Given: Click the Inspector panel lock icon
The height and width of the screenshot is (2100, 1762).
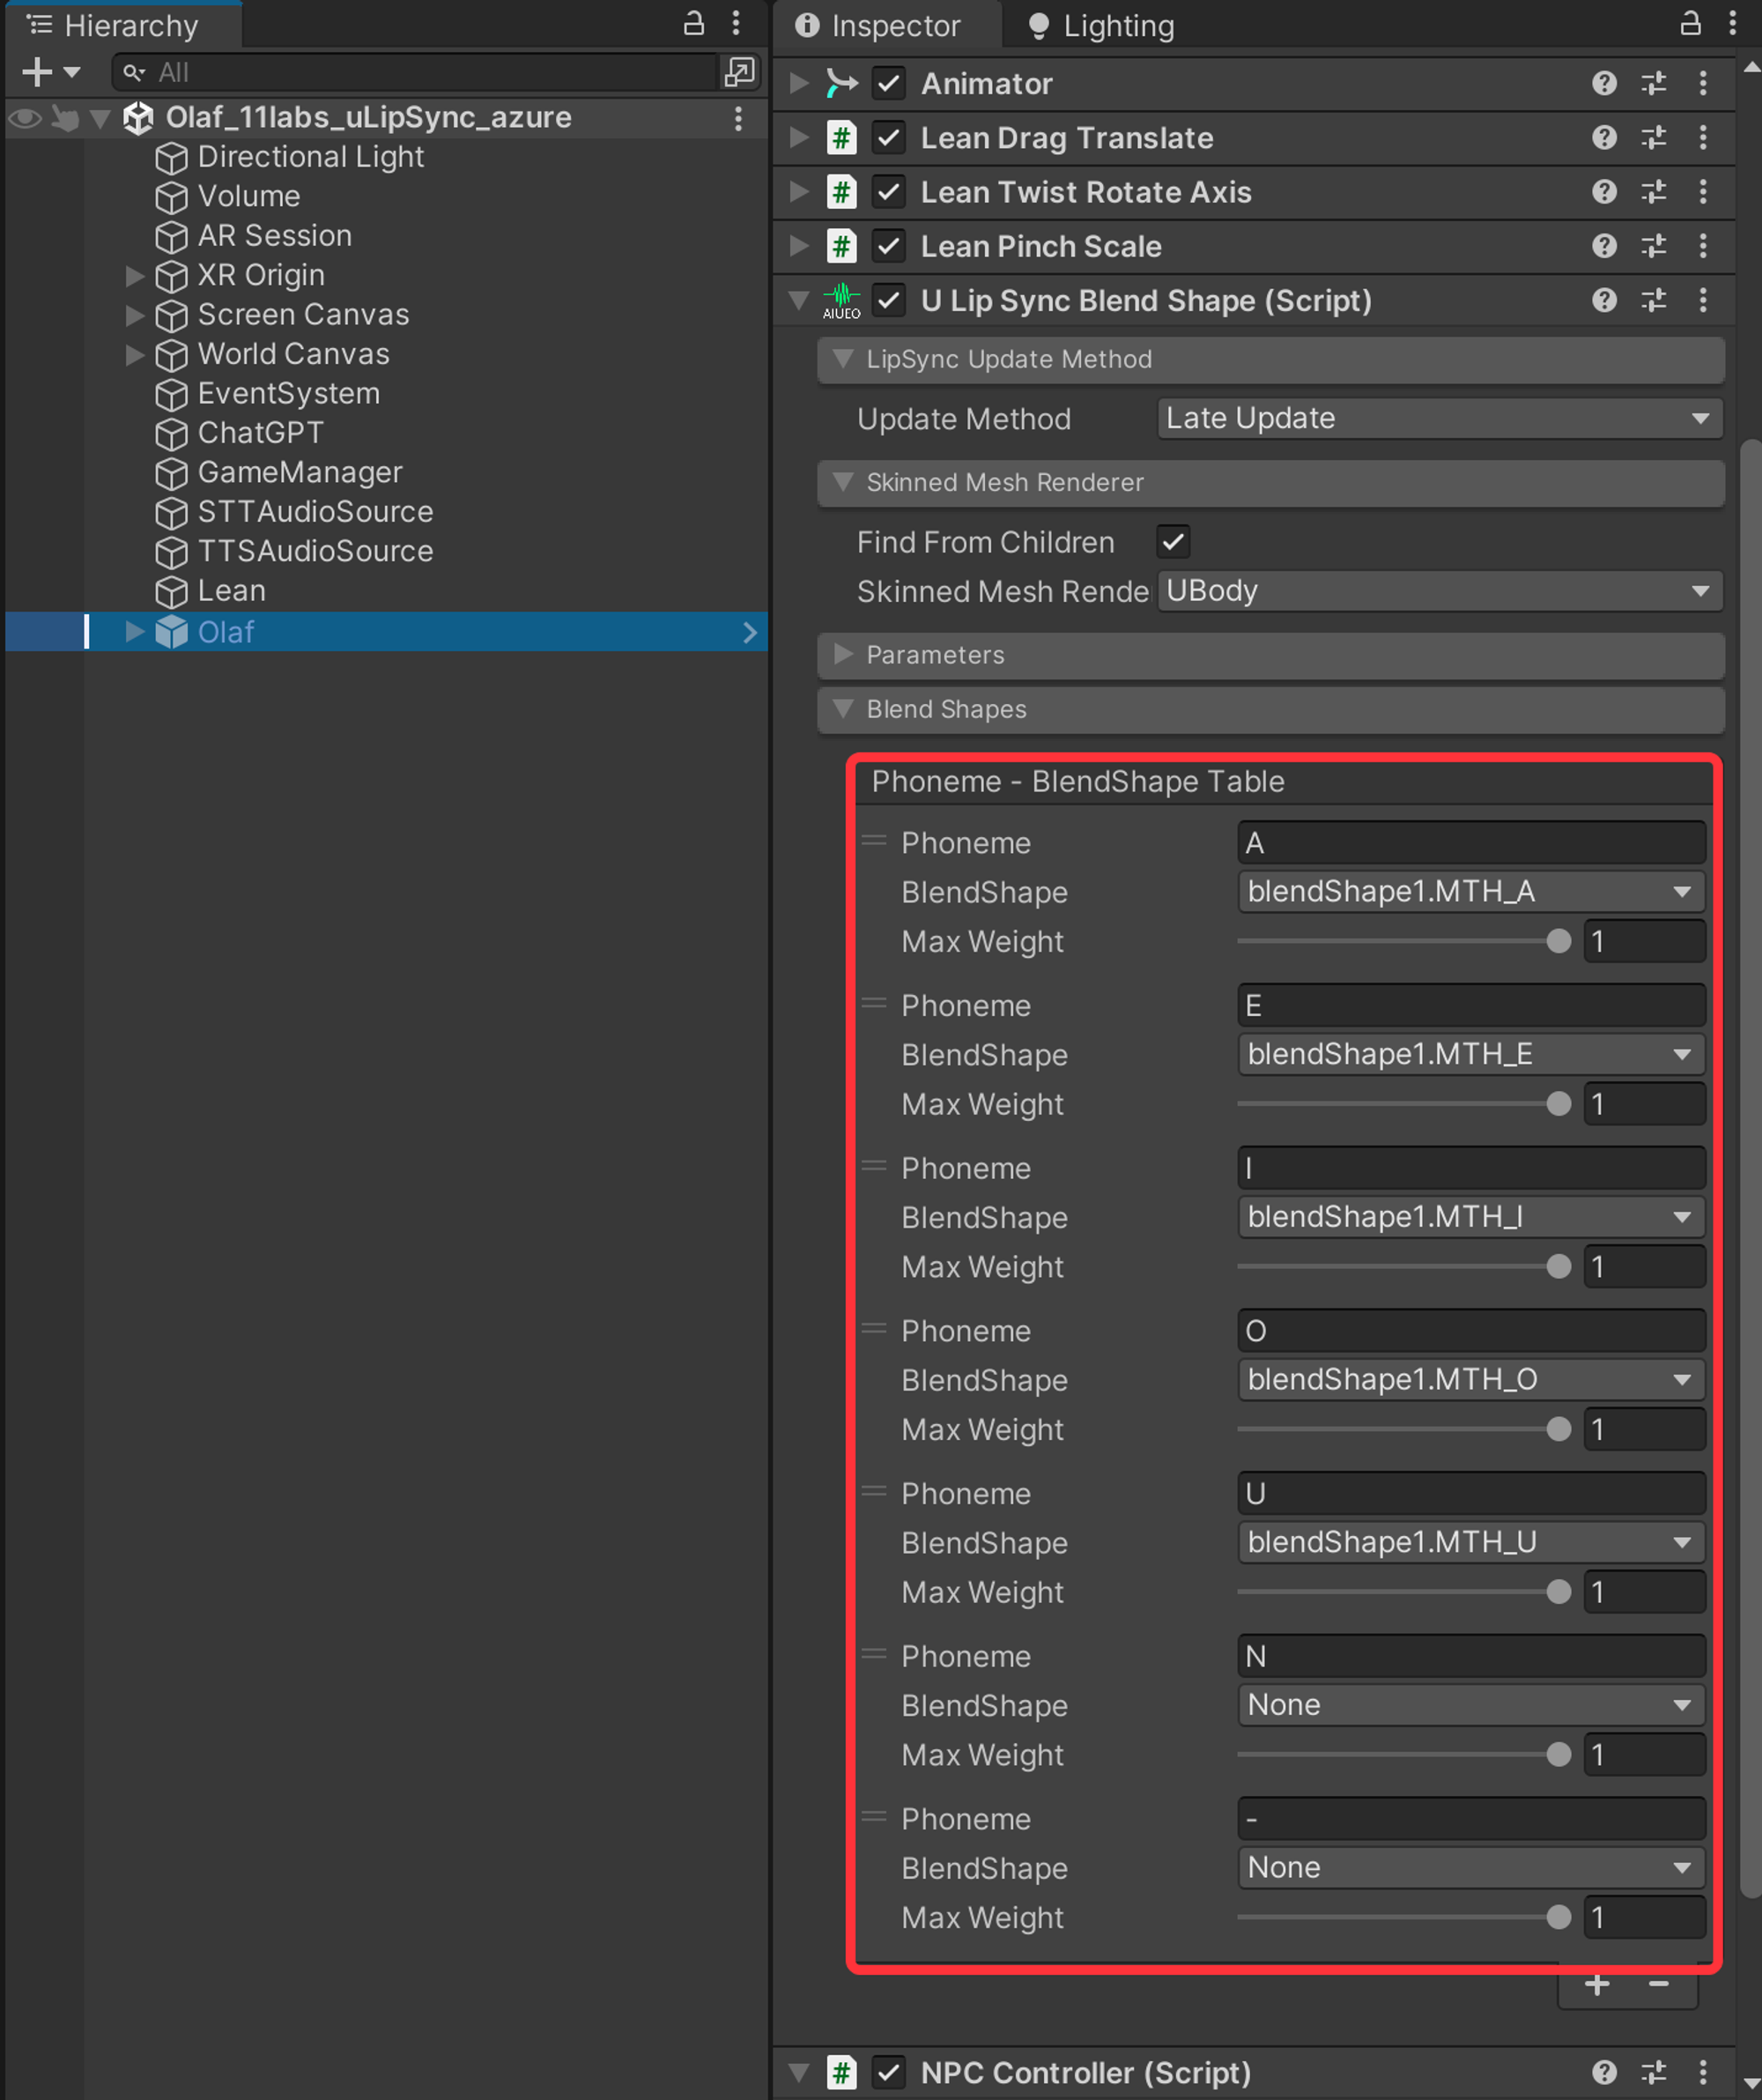Looking at the screenshot, I should (x=1690, y=24).
